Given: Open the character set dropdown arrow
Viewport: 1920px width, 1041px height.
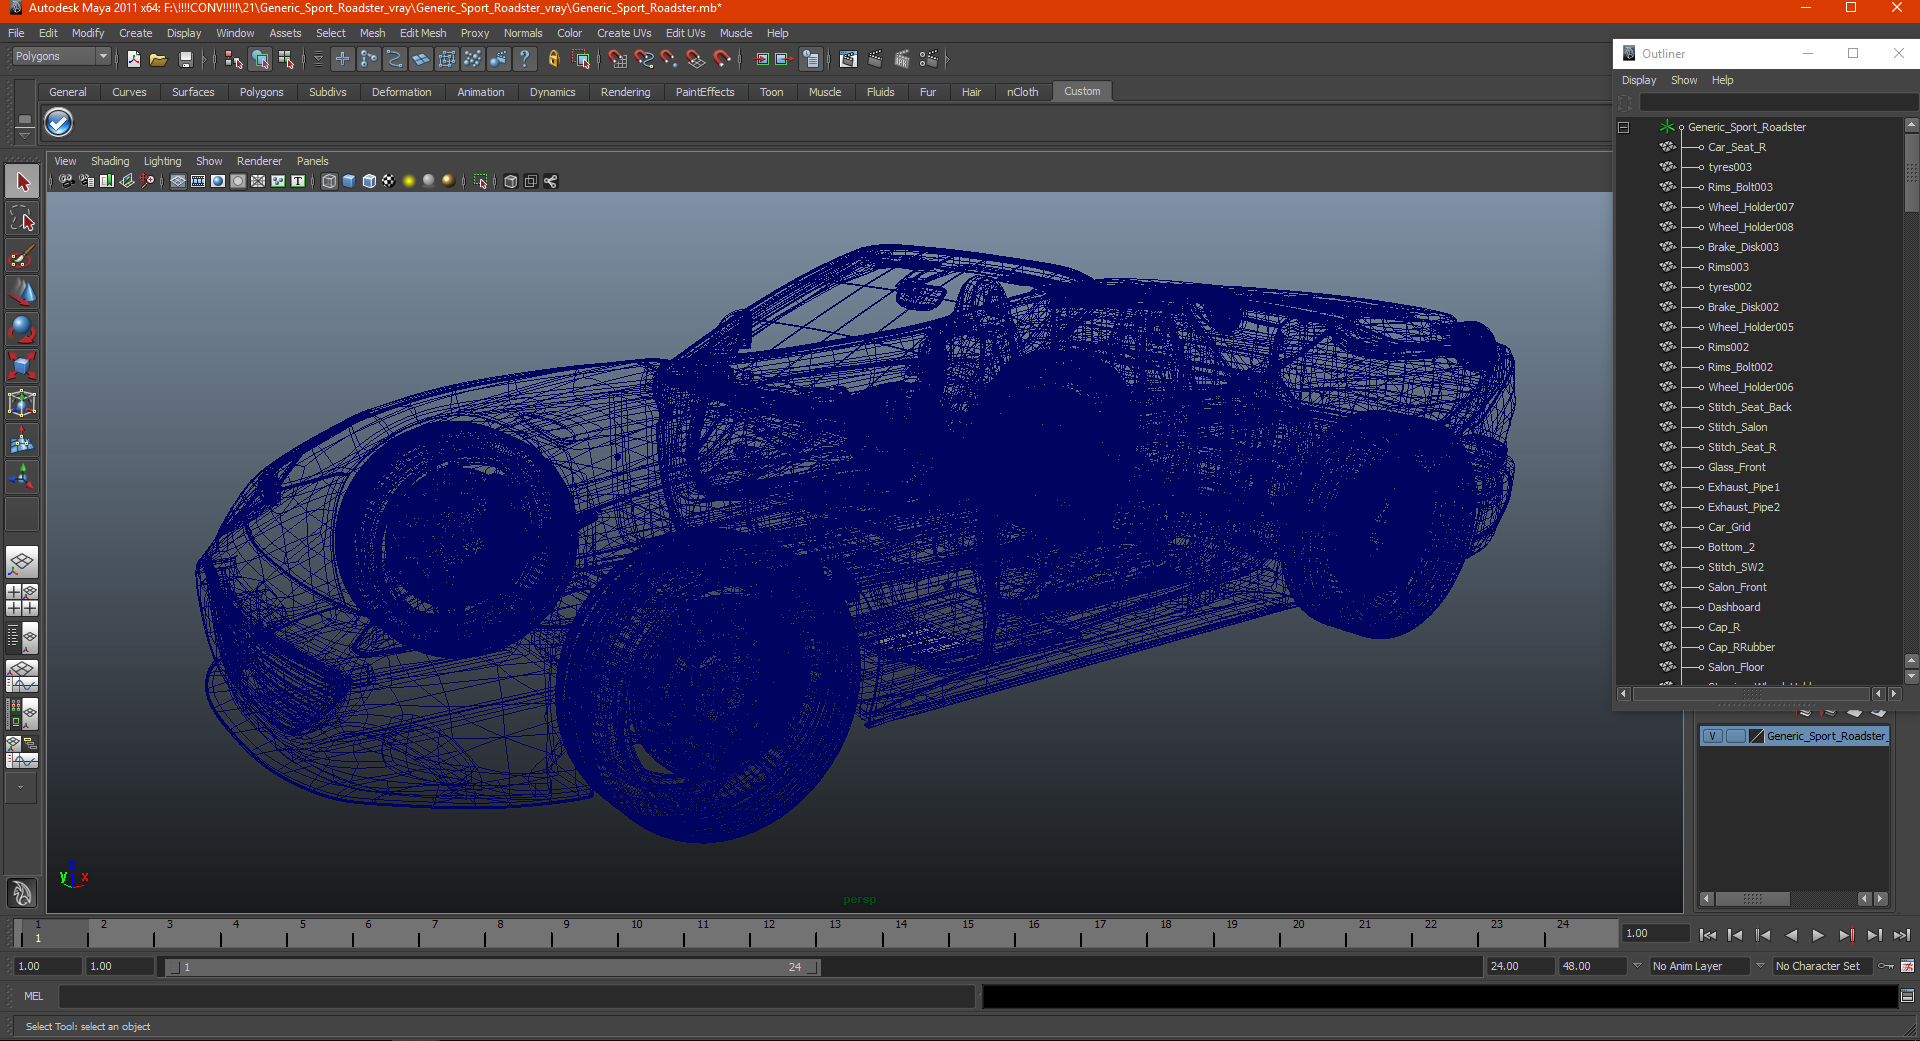Looking at the screenshot, I should click(x=1760, y=966).
